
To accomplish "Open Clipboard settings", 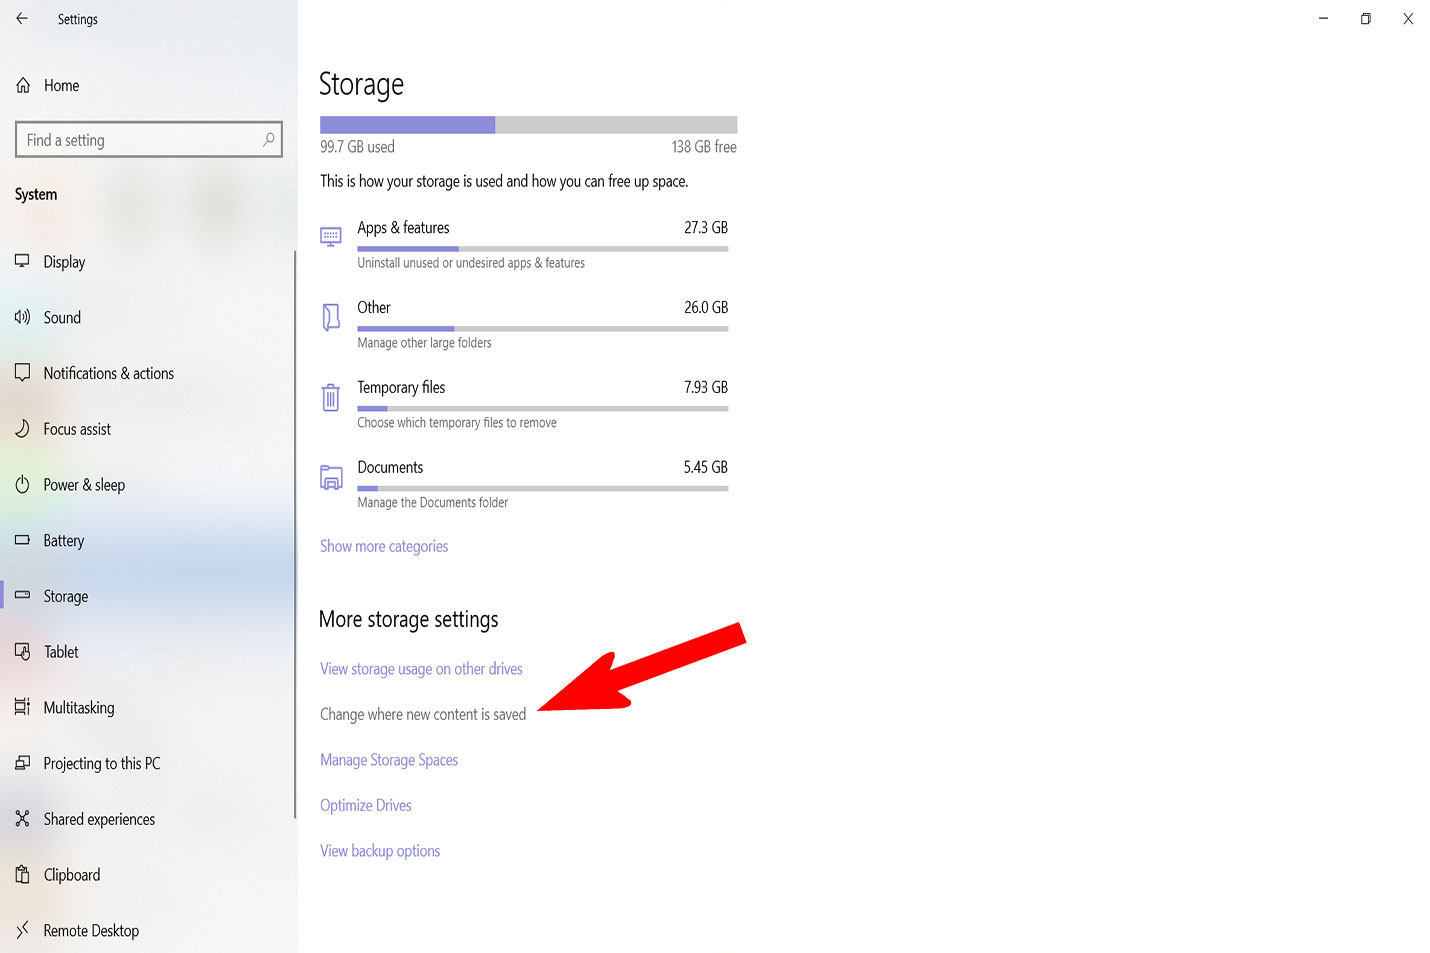I will click(x=72, y=875).
